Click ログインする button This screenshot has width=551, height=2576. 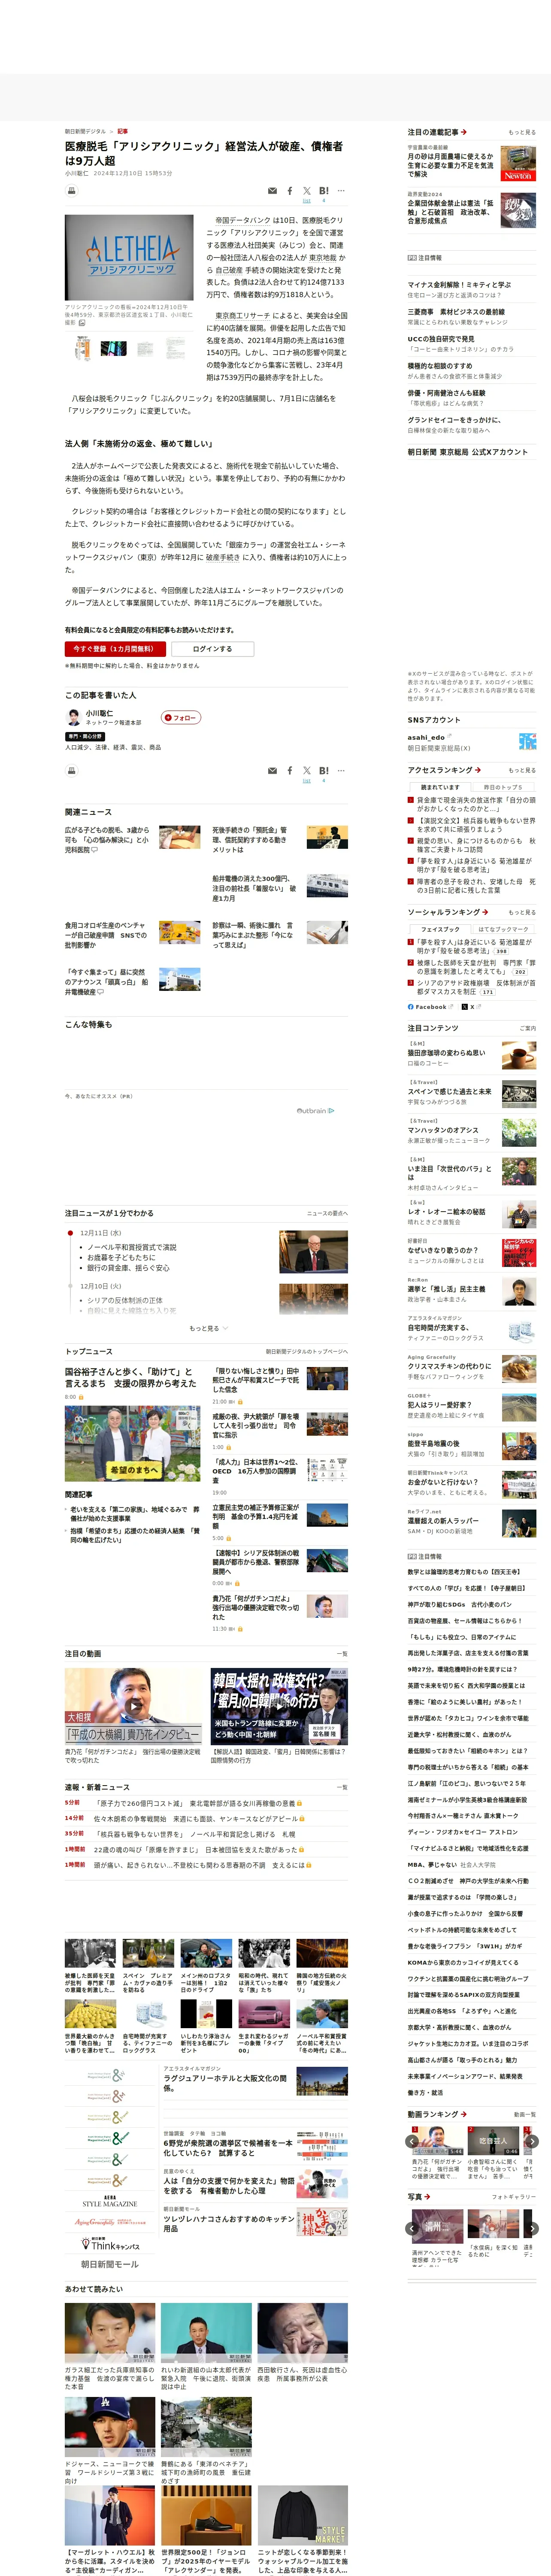[212, 649]
